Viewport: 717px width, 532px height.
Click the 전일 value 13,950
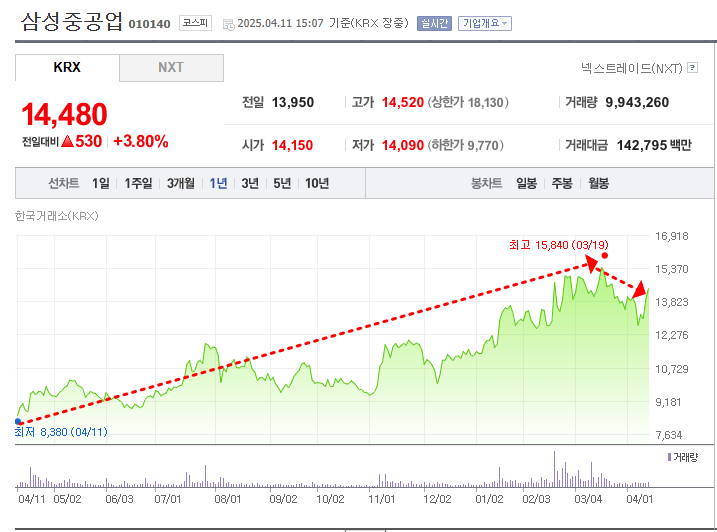pyautogui.click(x=293, y=102)
